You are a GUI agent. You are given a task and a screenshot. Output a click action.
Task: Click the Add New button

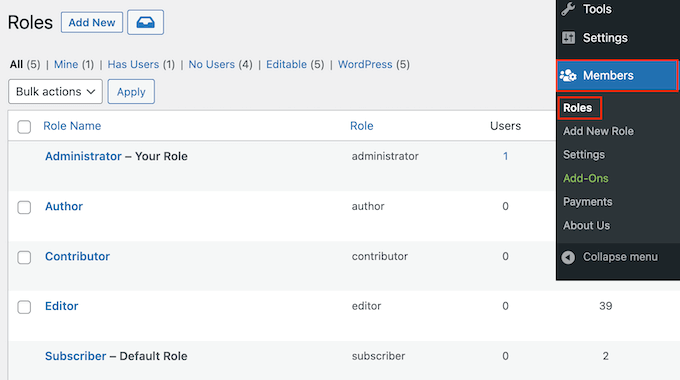(x=92, y=22)
